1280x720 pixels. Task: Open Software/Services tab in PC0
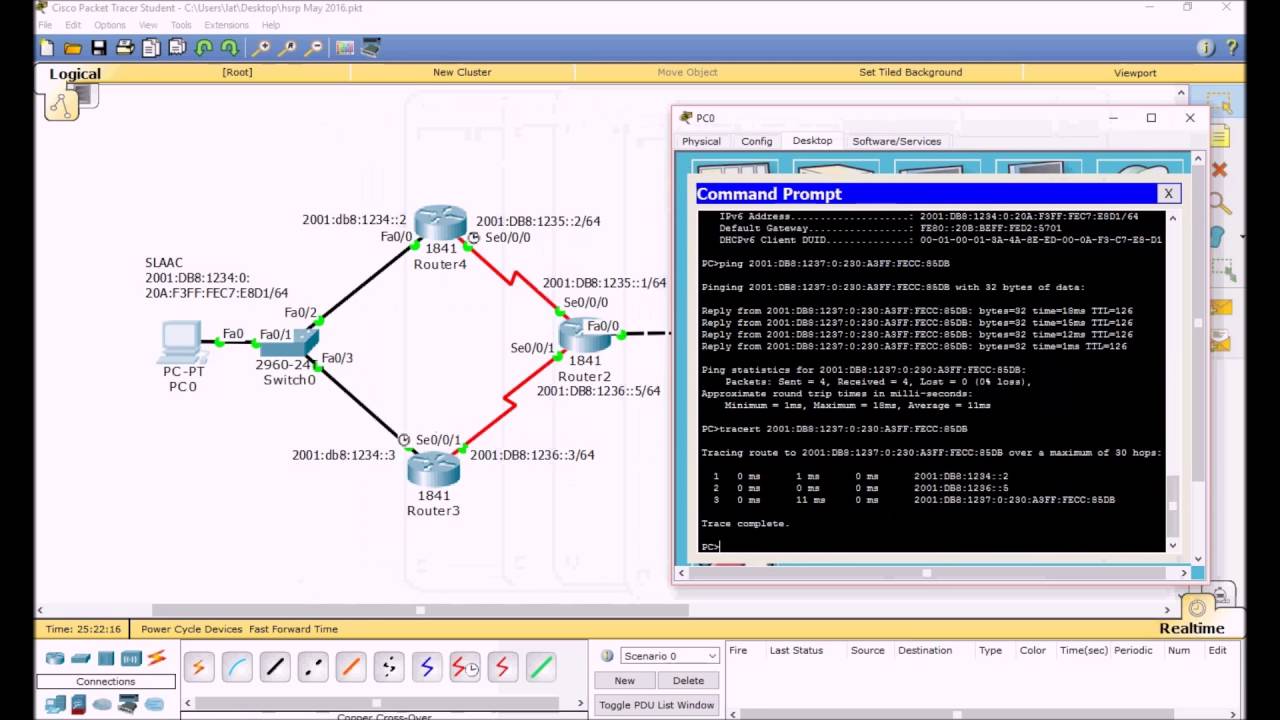(896, 141)
